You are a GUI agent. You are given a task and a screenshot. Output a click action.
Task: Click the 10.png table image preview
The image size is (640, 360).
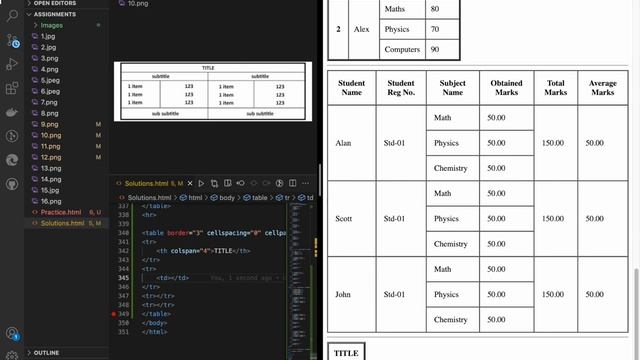(213, 91)
